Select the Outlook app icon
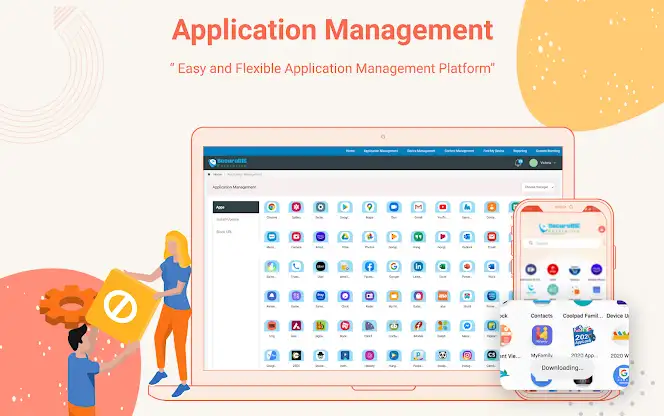Image resolution: width=664 pixels, height=416 pixels. 467,237
